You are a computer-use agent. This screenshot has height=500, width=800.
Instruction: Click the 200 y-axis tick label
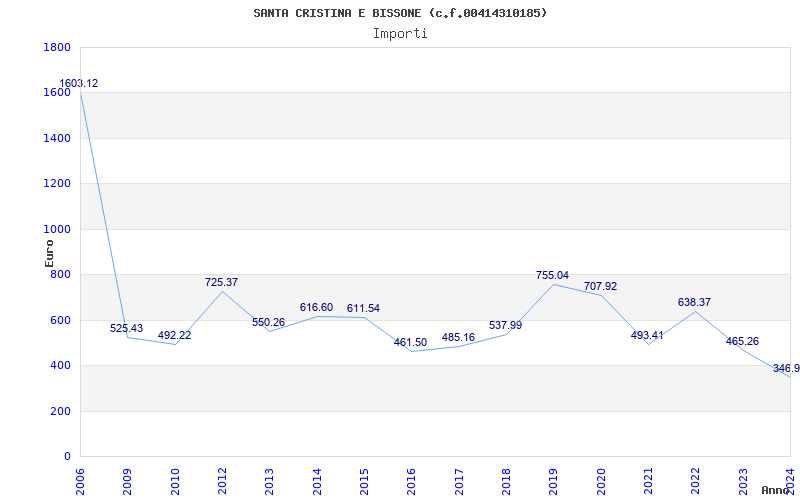pyautogui.click(x=61, y=411)
